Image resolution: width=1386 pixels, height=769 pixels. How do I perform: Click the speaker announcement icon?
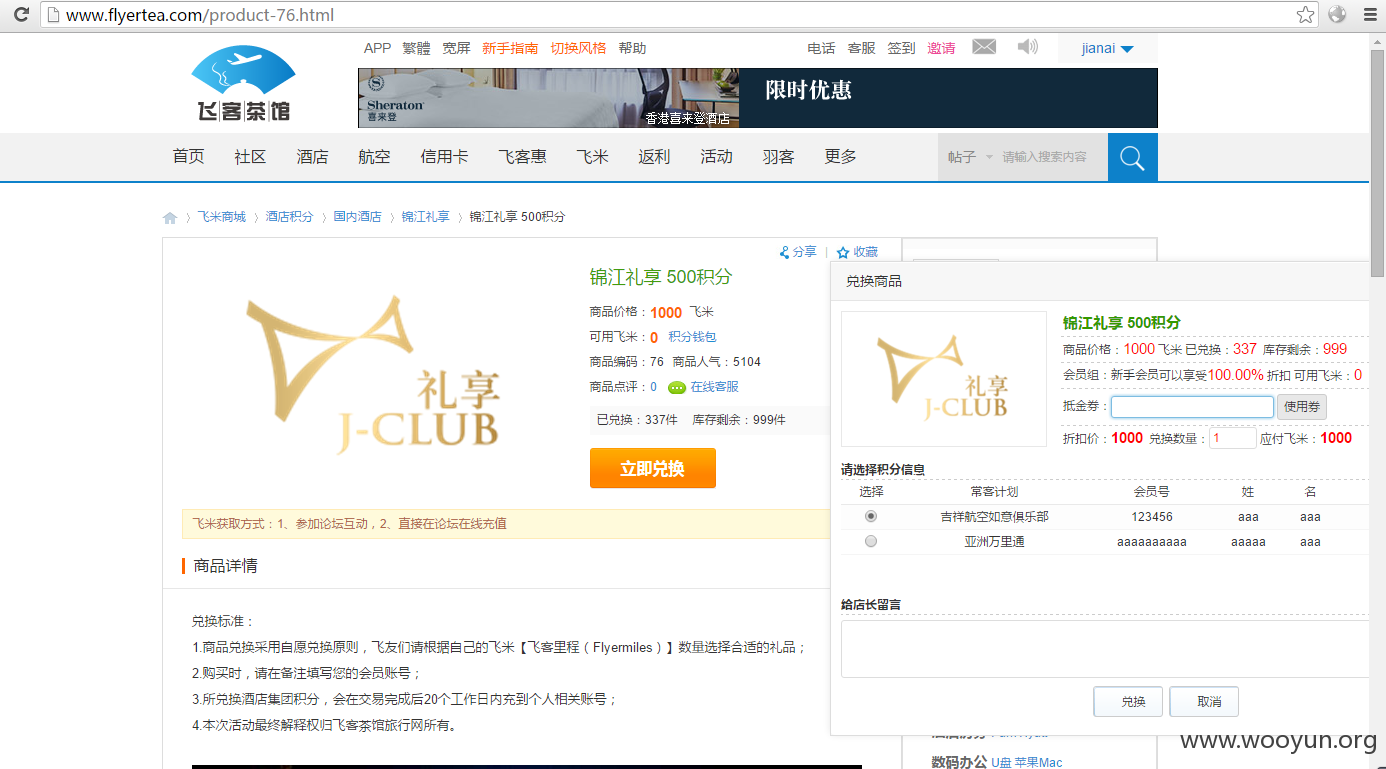click(x=1028, y=47)
